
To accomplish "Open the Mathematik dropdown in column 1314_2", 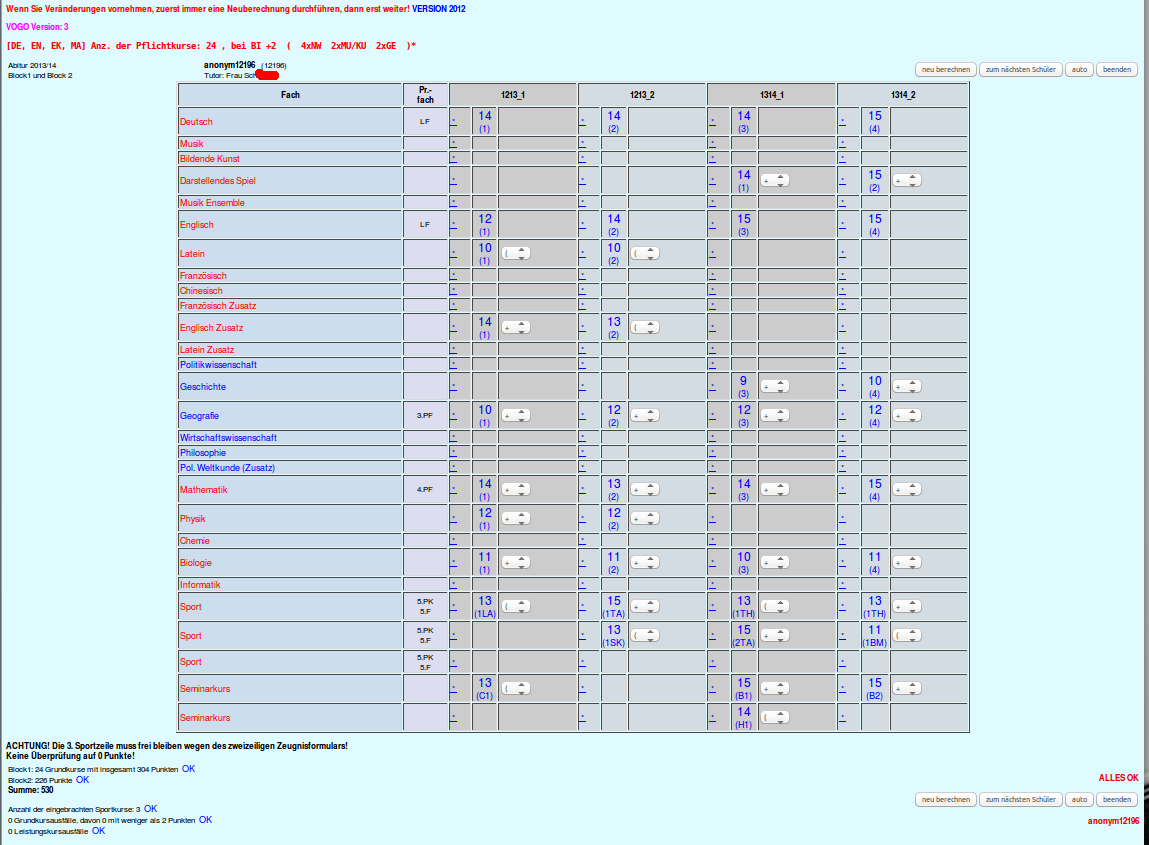I will point(906,490).
